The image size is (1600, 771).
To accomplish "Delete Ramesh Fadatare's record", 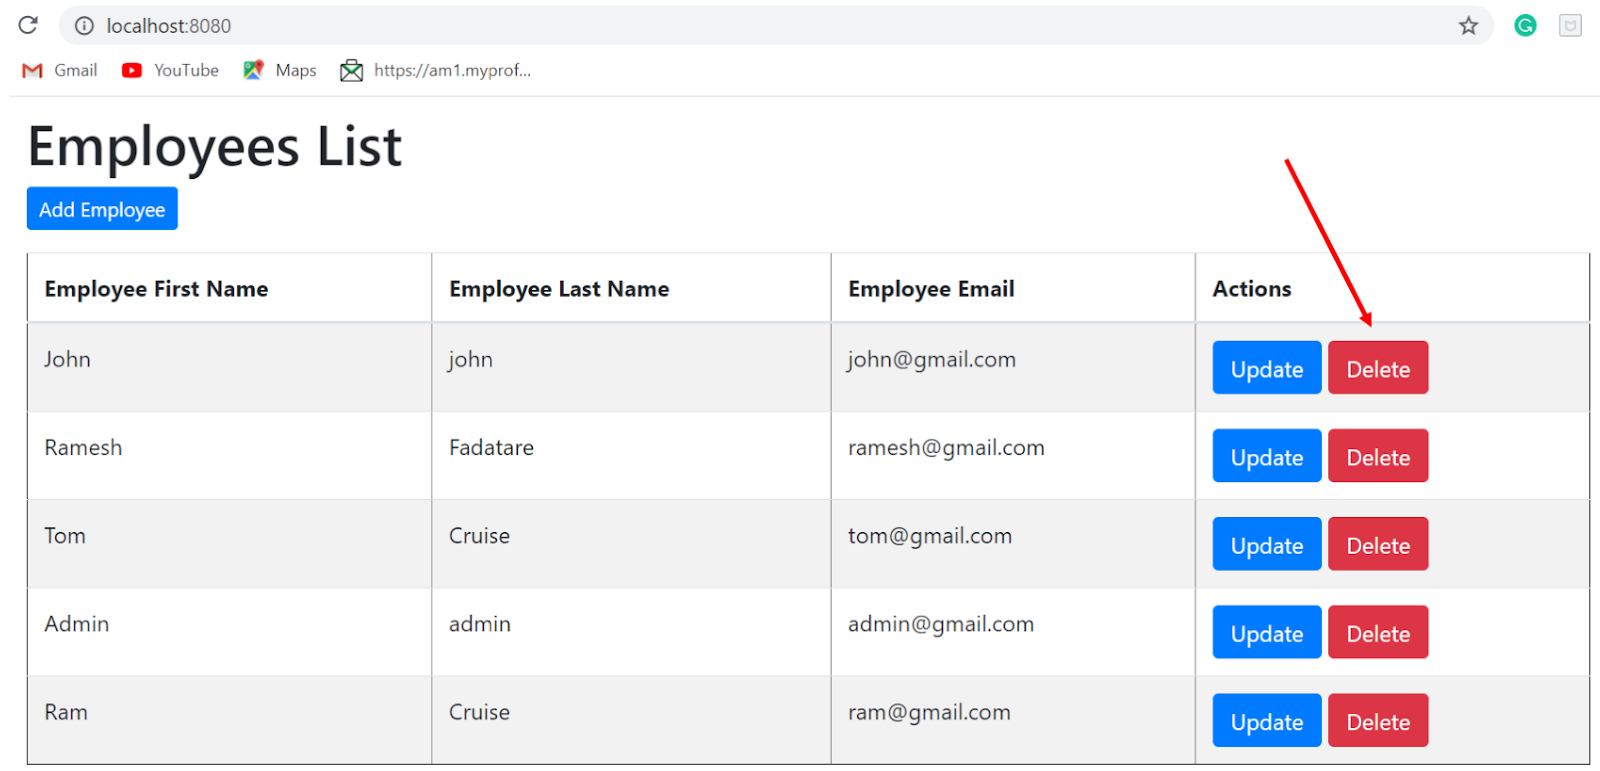I will click(1377, 456).
